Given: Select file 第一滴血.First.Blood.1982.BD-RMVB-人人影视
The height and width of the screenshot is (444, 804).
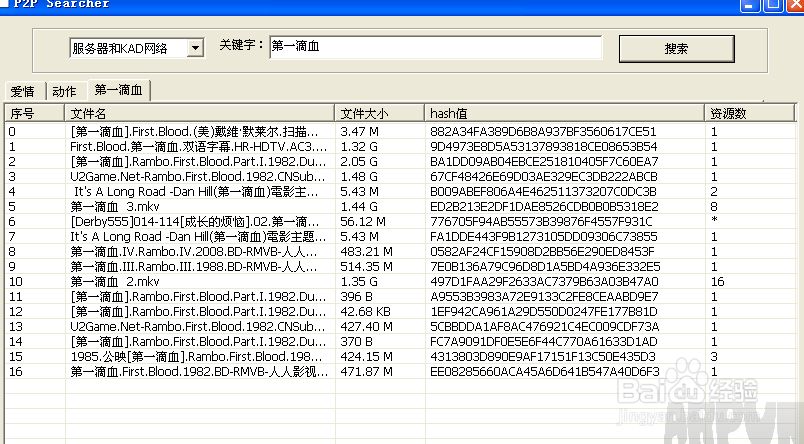Looking at the screenshot, I should point(199,372).
